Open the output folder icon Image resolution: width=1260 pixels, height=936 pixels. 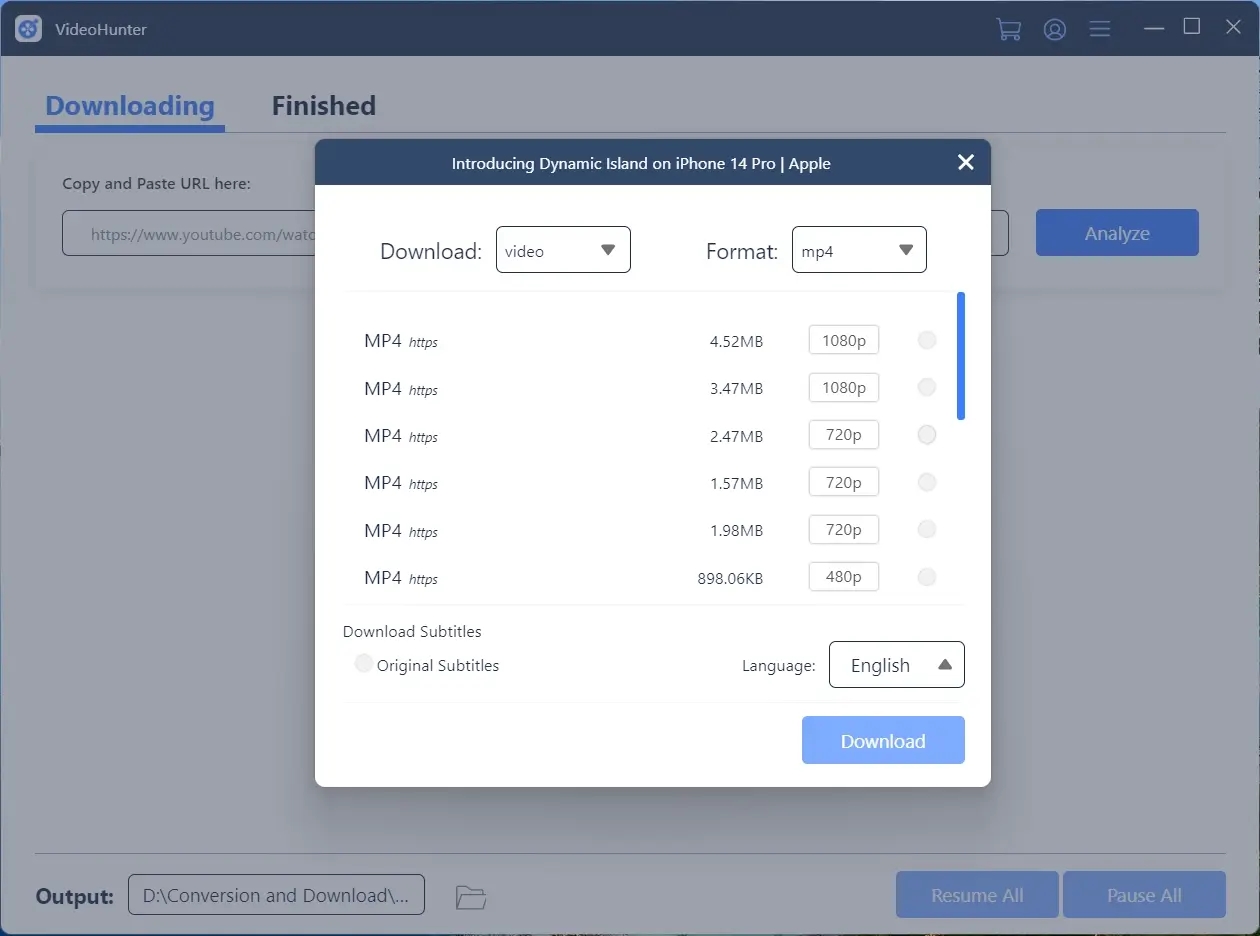coord(471,897)
